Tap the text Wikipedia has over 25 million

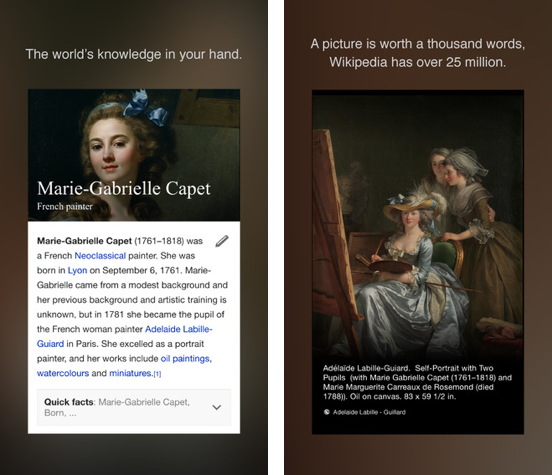(x=418, y=62)
